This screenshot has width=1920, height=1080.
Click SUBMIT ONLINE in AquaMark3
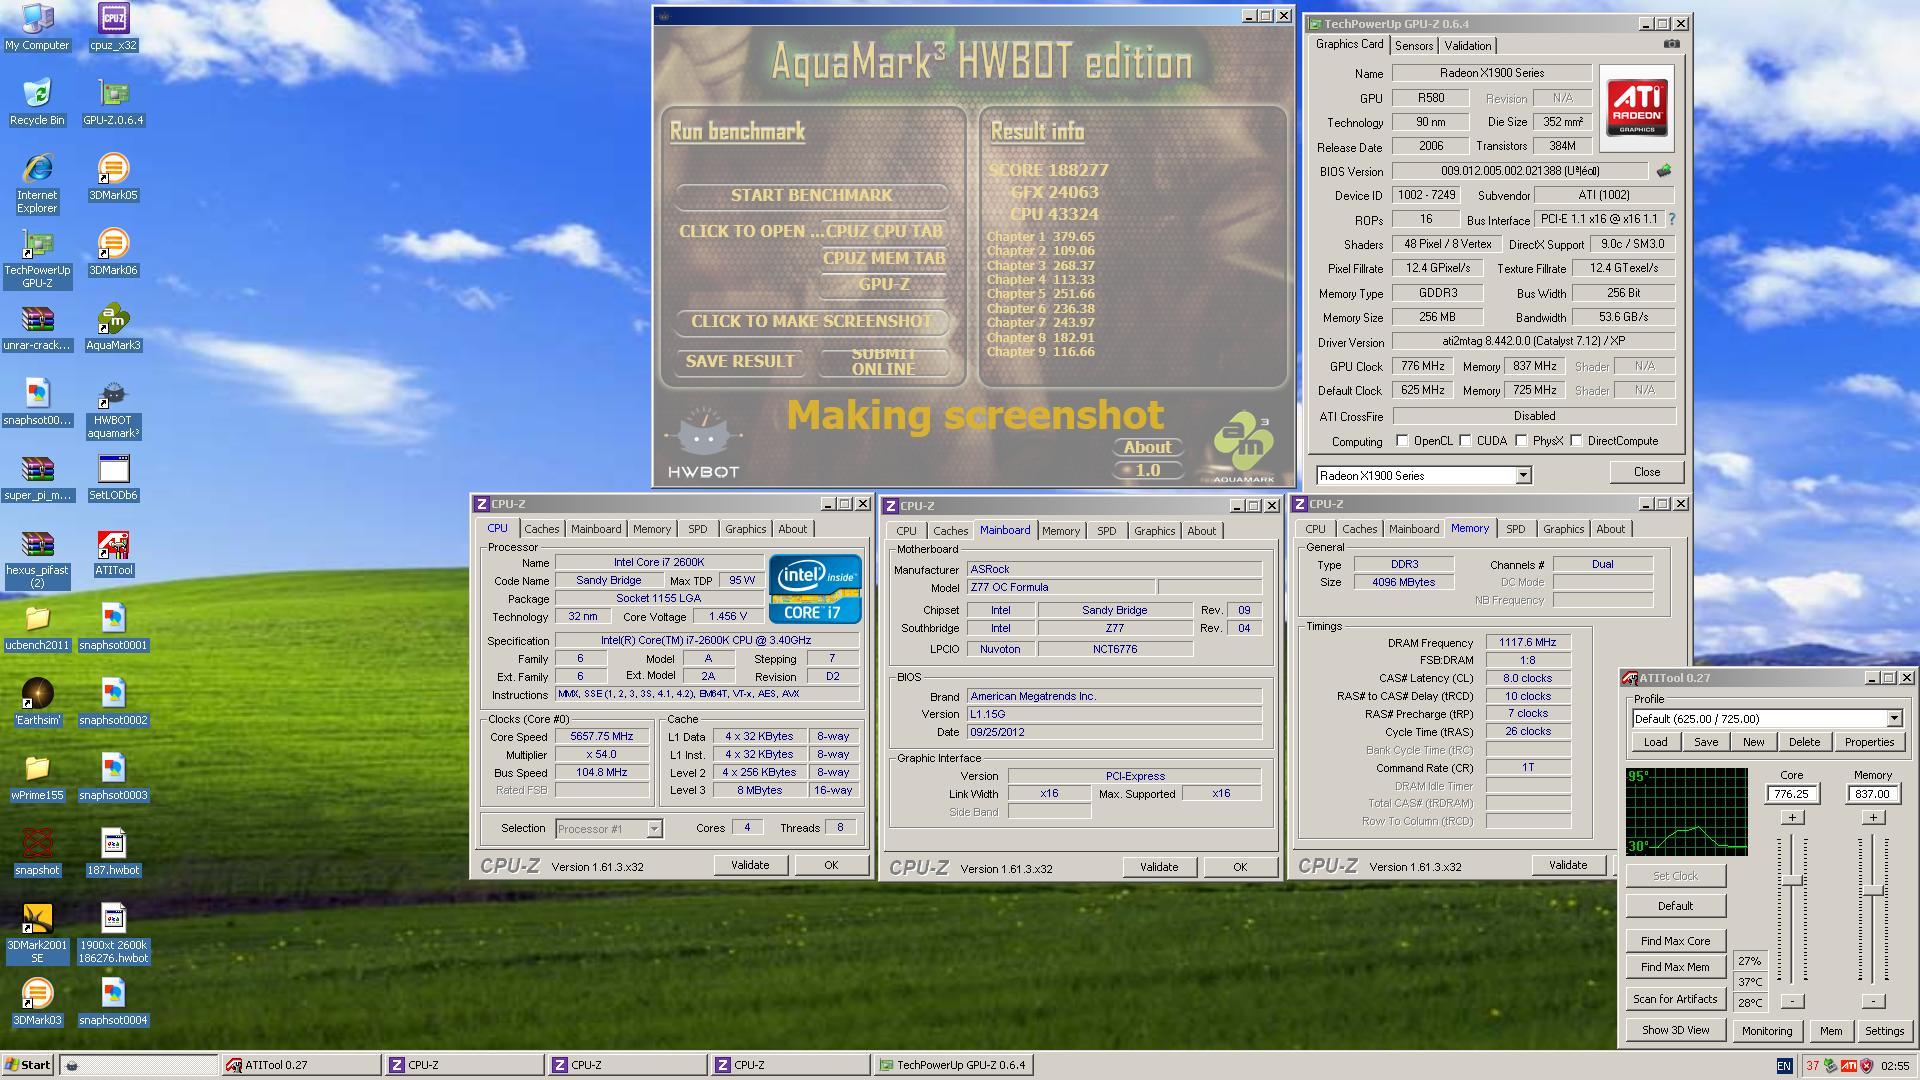coord(883,361)
